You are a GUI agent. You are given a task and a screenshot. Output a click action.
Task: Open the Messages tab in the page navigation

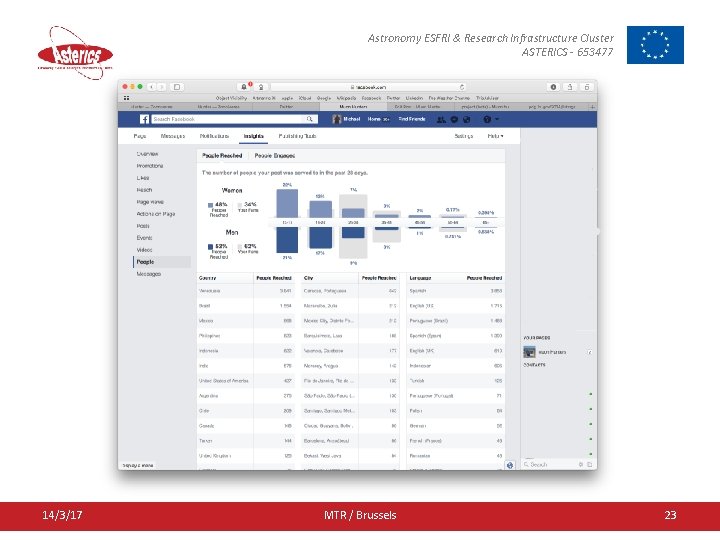173,136
